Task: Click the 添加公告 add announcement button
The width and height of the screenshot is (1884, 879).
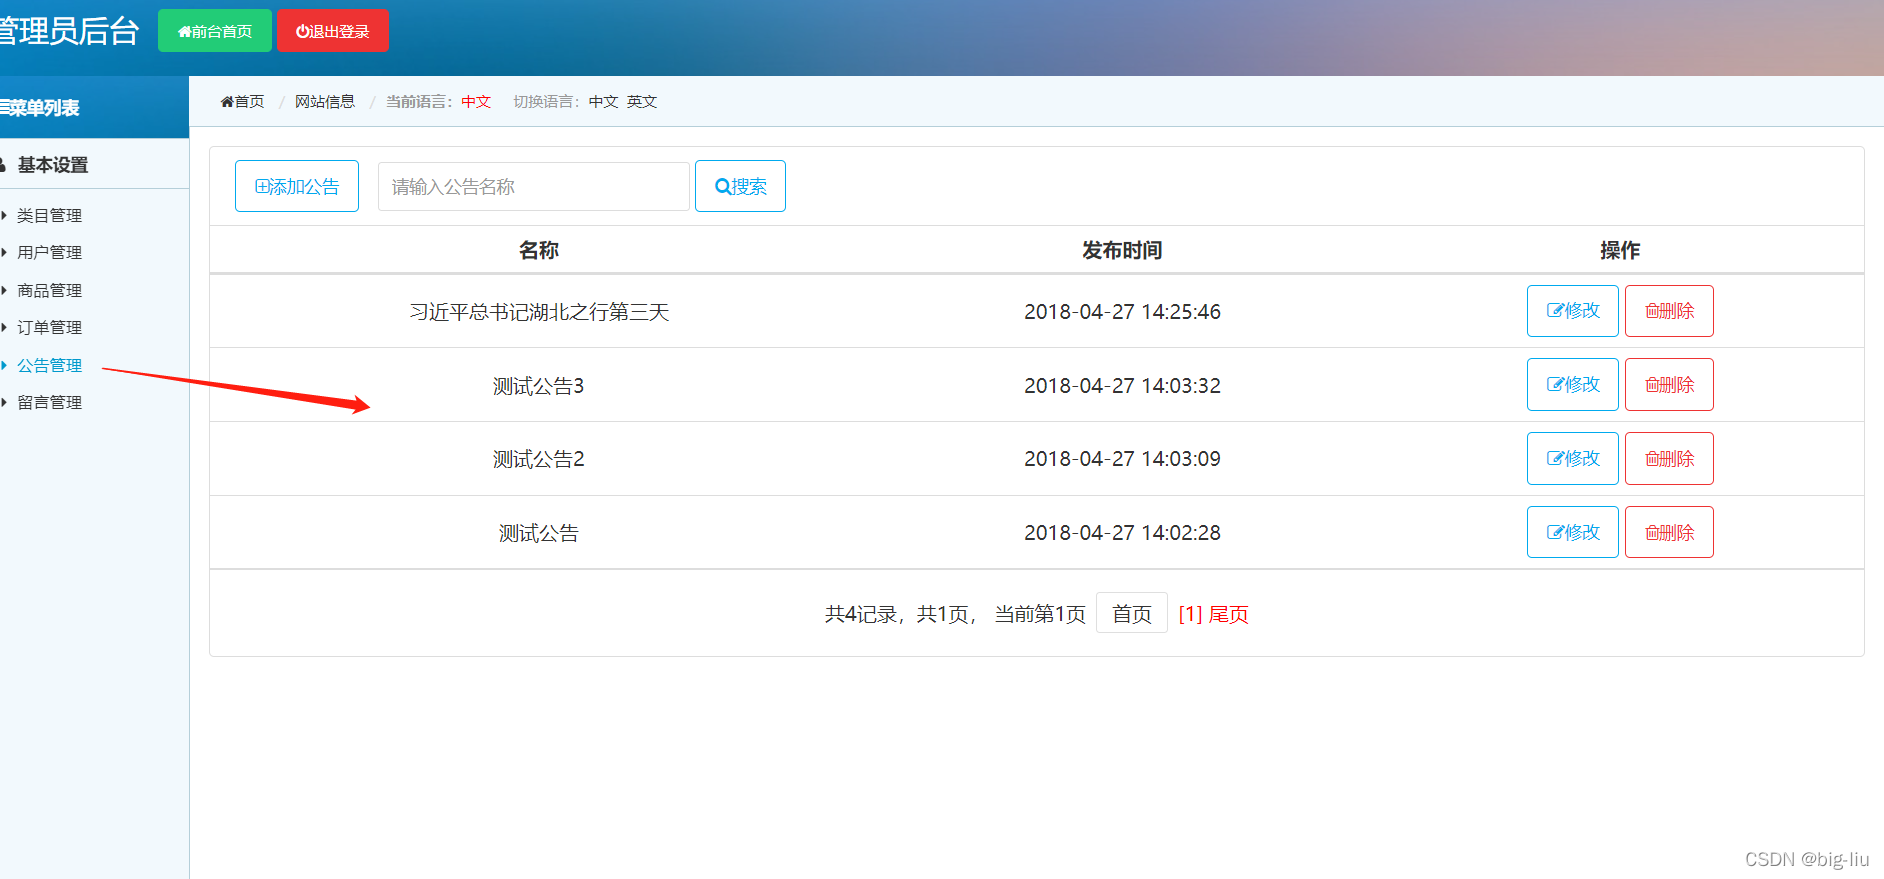Action: point(297,186)
